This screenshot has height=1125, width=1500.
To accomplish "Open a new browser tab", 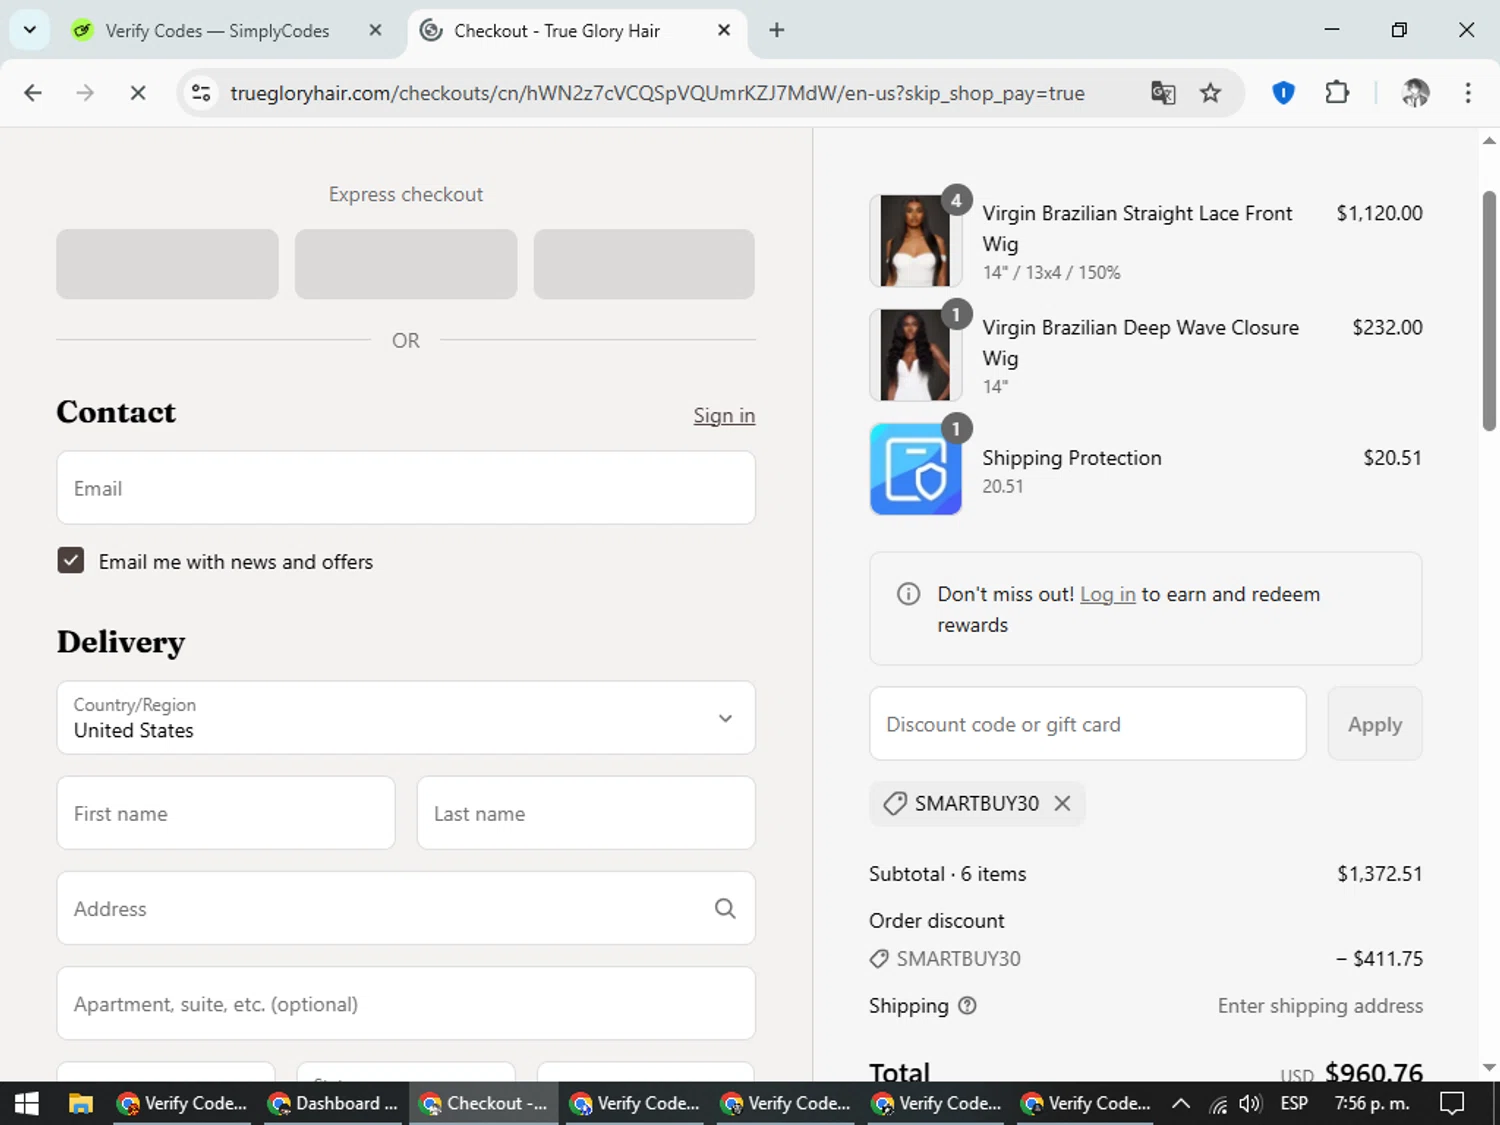I will pyautogui.click(x=777, y=30).
